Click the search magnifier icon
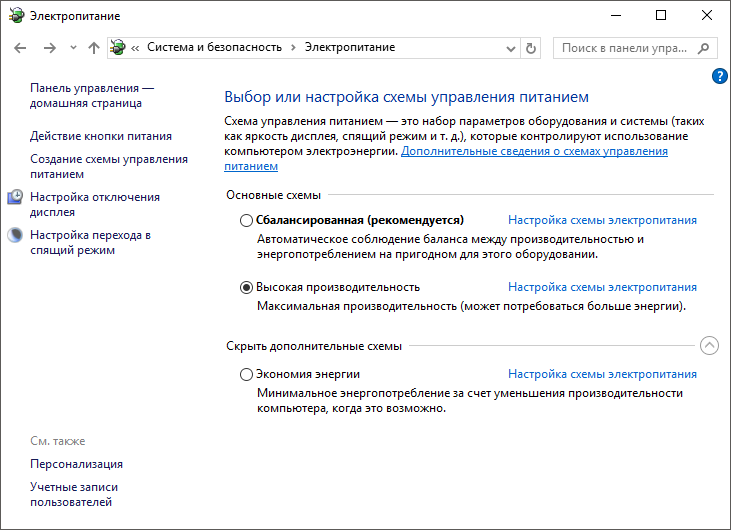 [x=704, y=48]
